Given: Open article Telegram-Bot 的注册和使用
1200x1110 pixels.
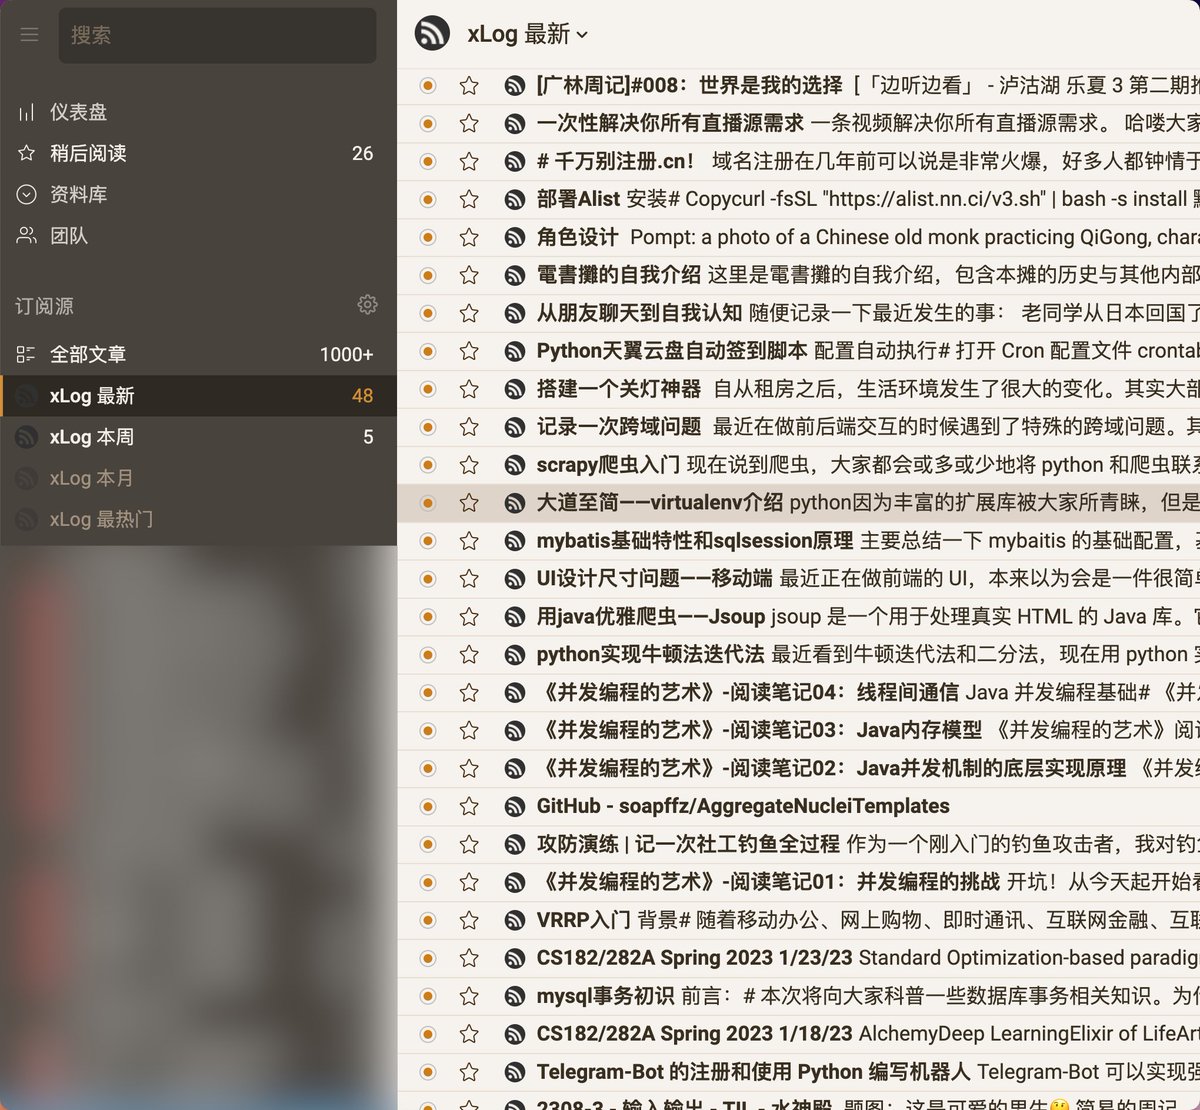Looking at the screenshot, I should pos(753,1072).
